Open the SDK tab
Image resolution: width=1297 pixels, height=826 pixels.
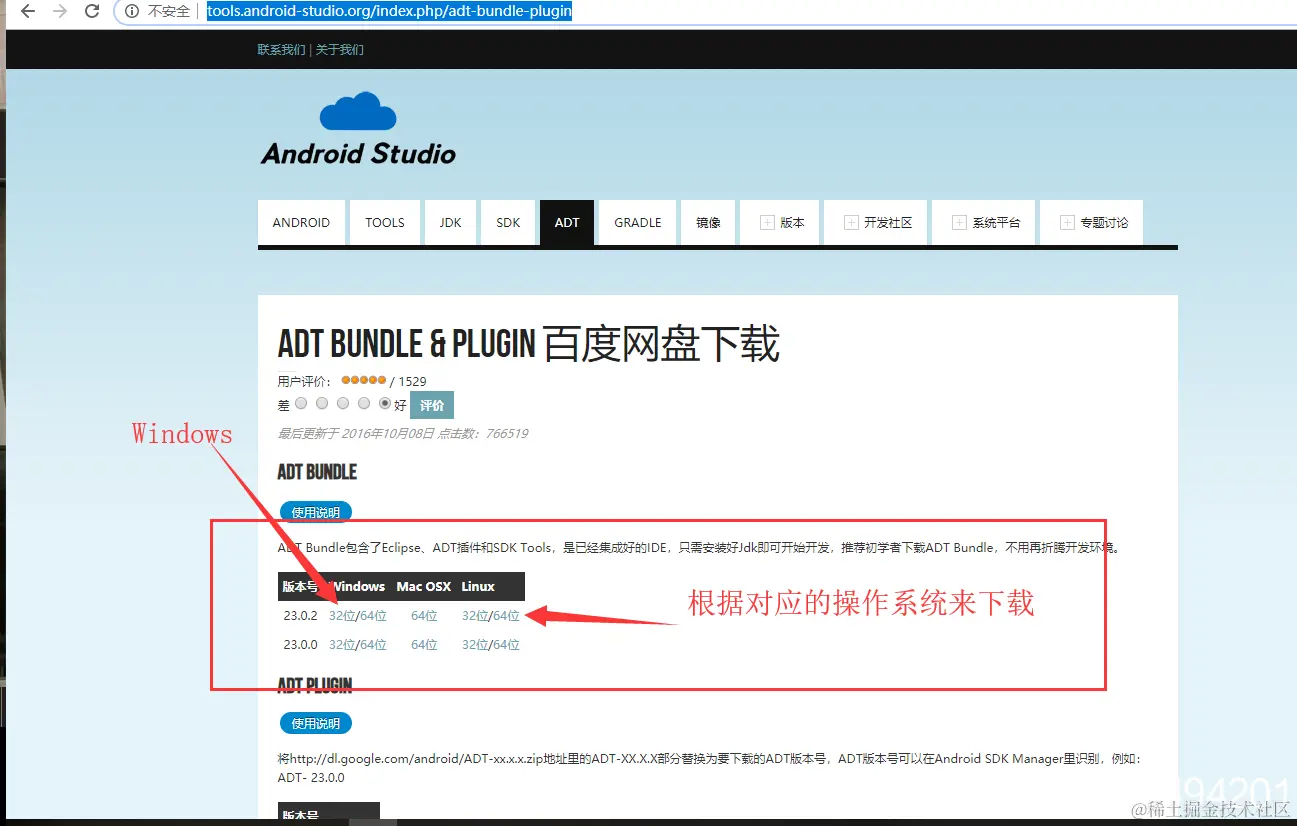(508, 222)
